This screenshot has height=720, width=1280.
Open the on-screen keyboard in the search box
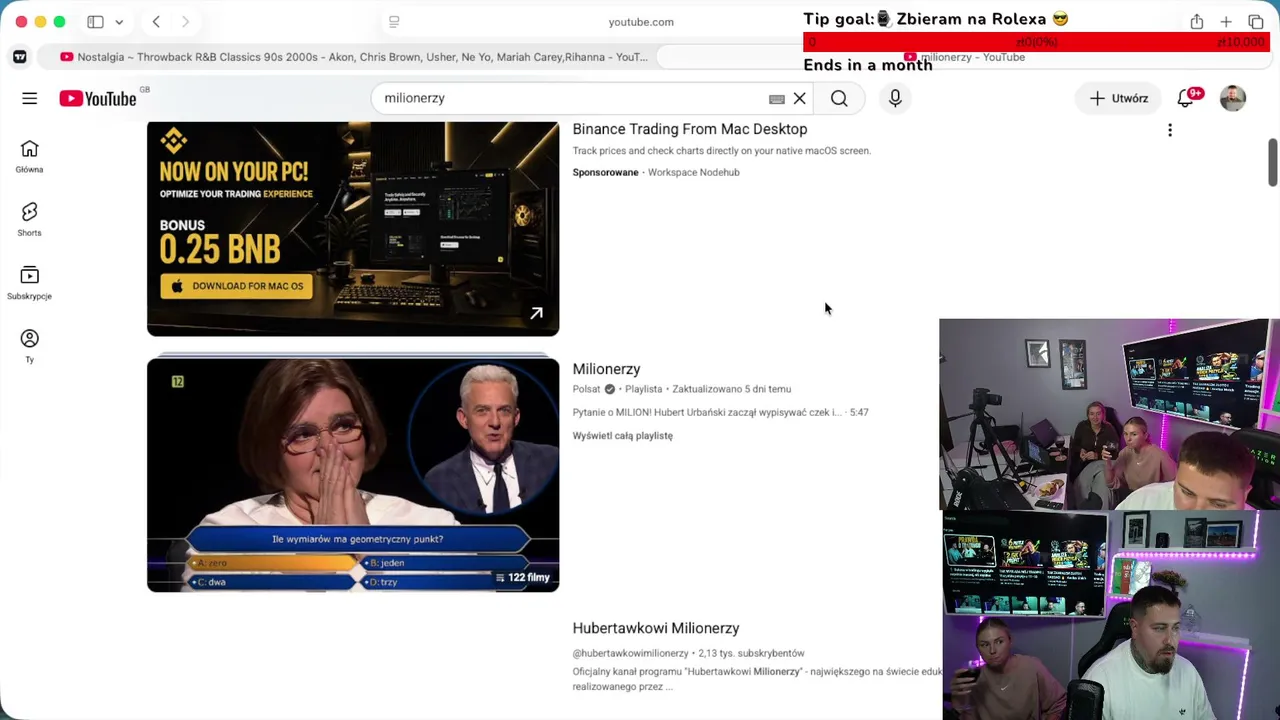point(777,99)
